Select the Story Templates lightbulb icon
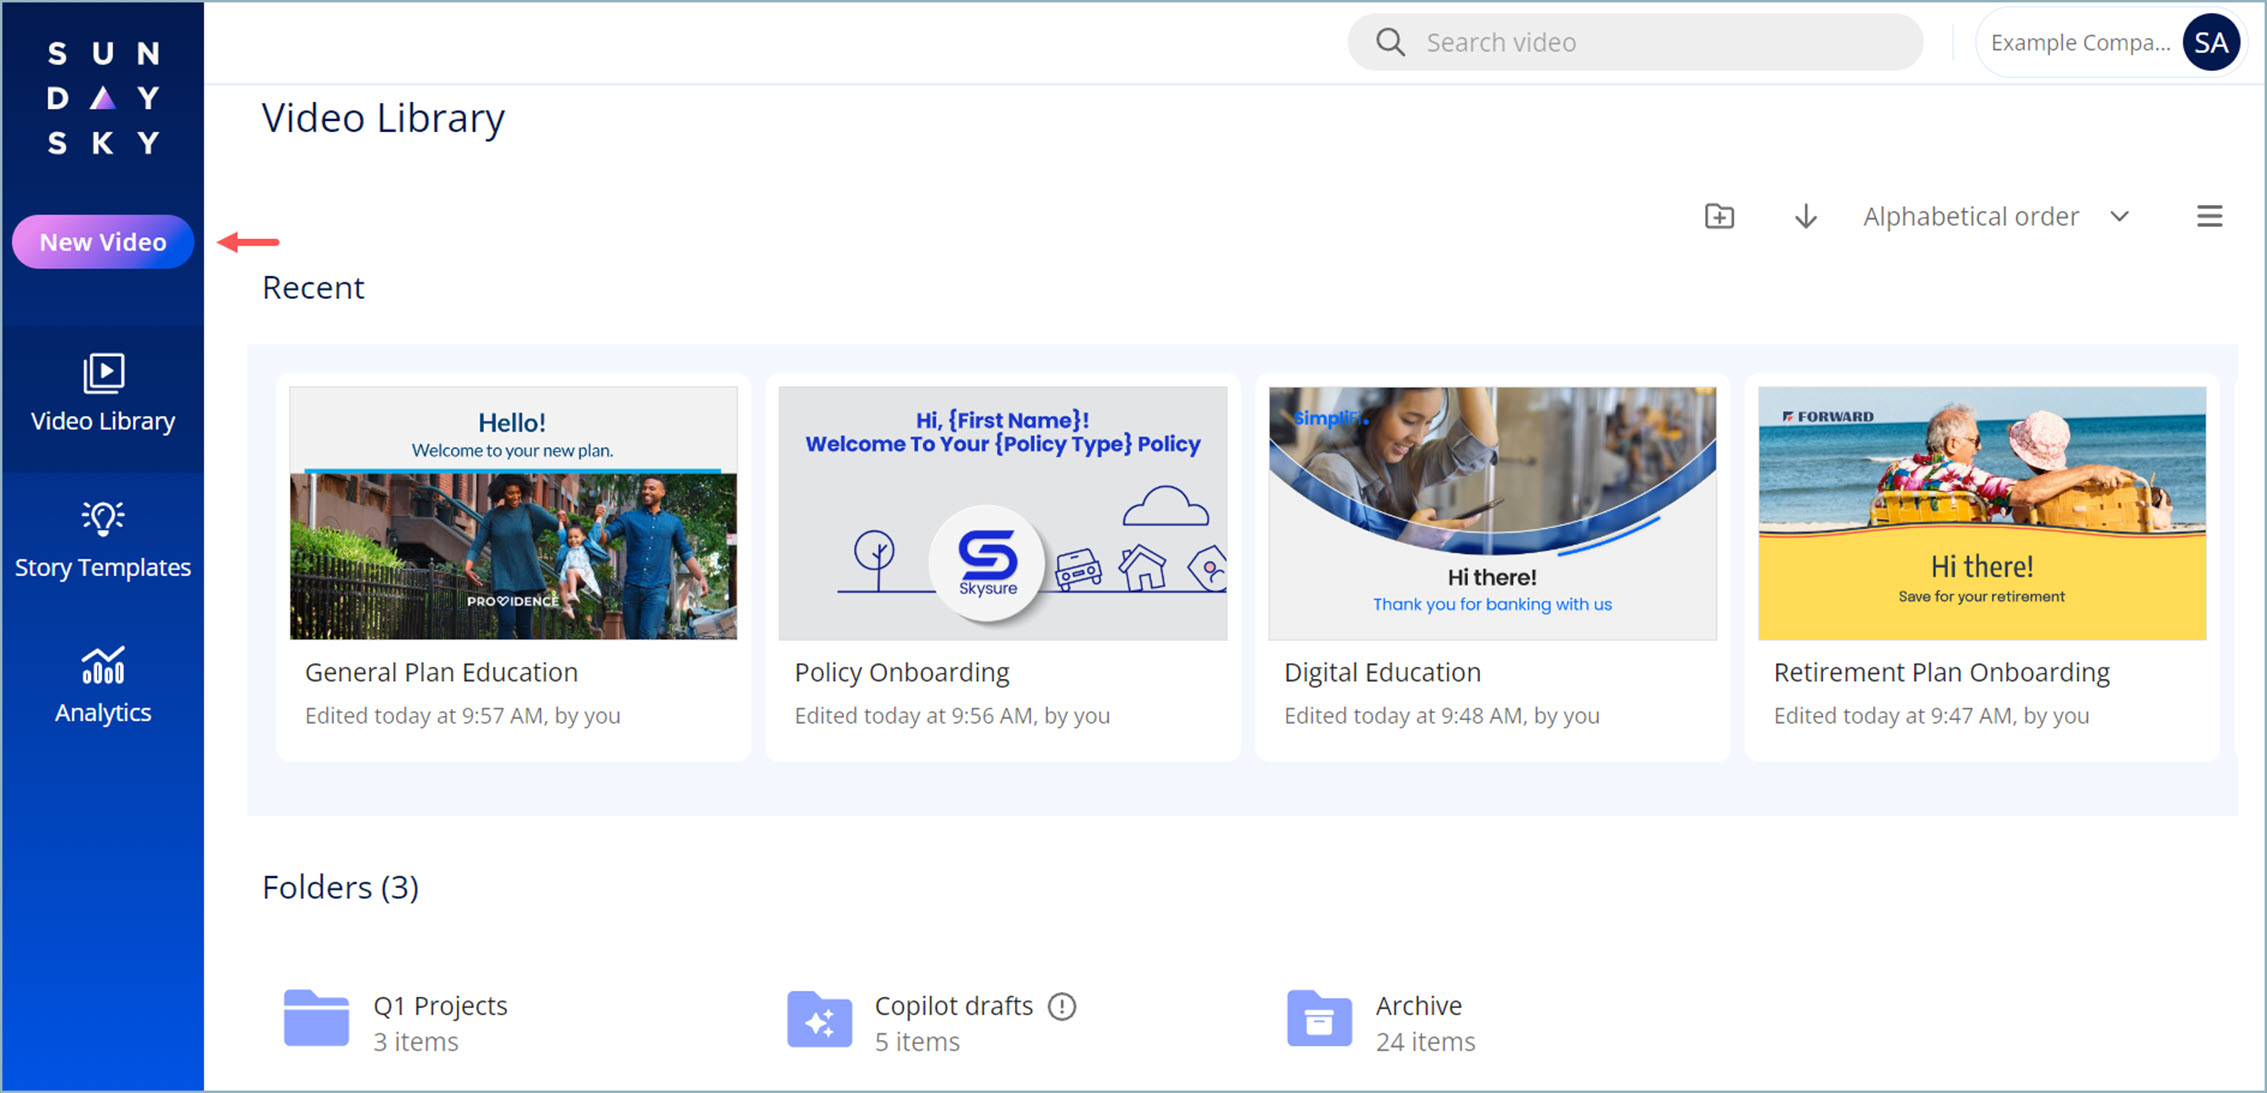The image size is (2267, 1093). [103, 517]
